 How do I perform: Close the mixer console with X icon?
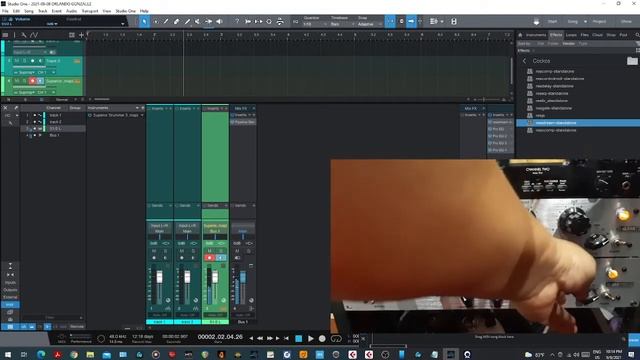(x=5, y=108)
